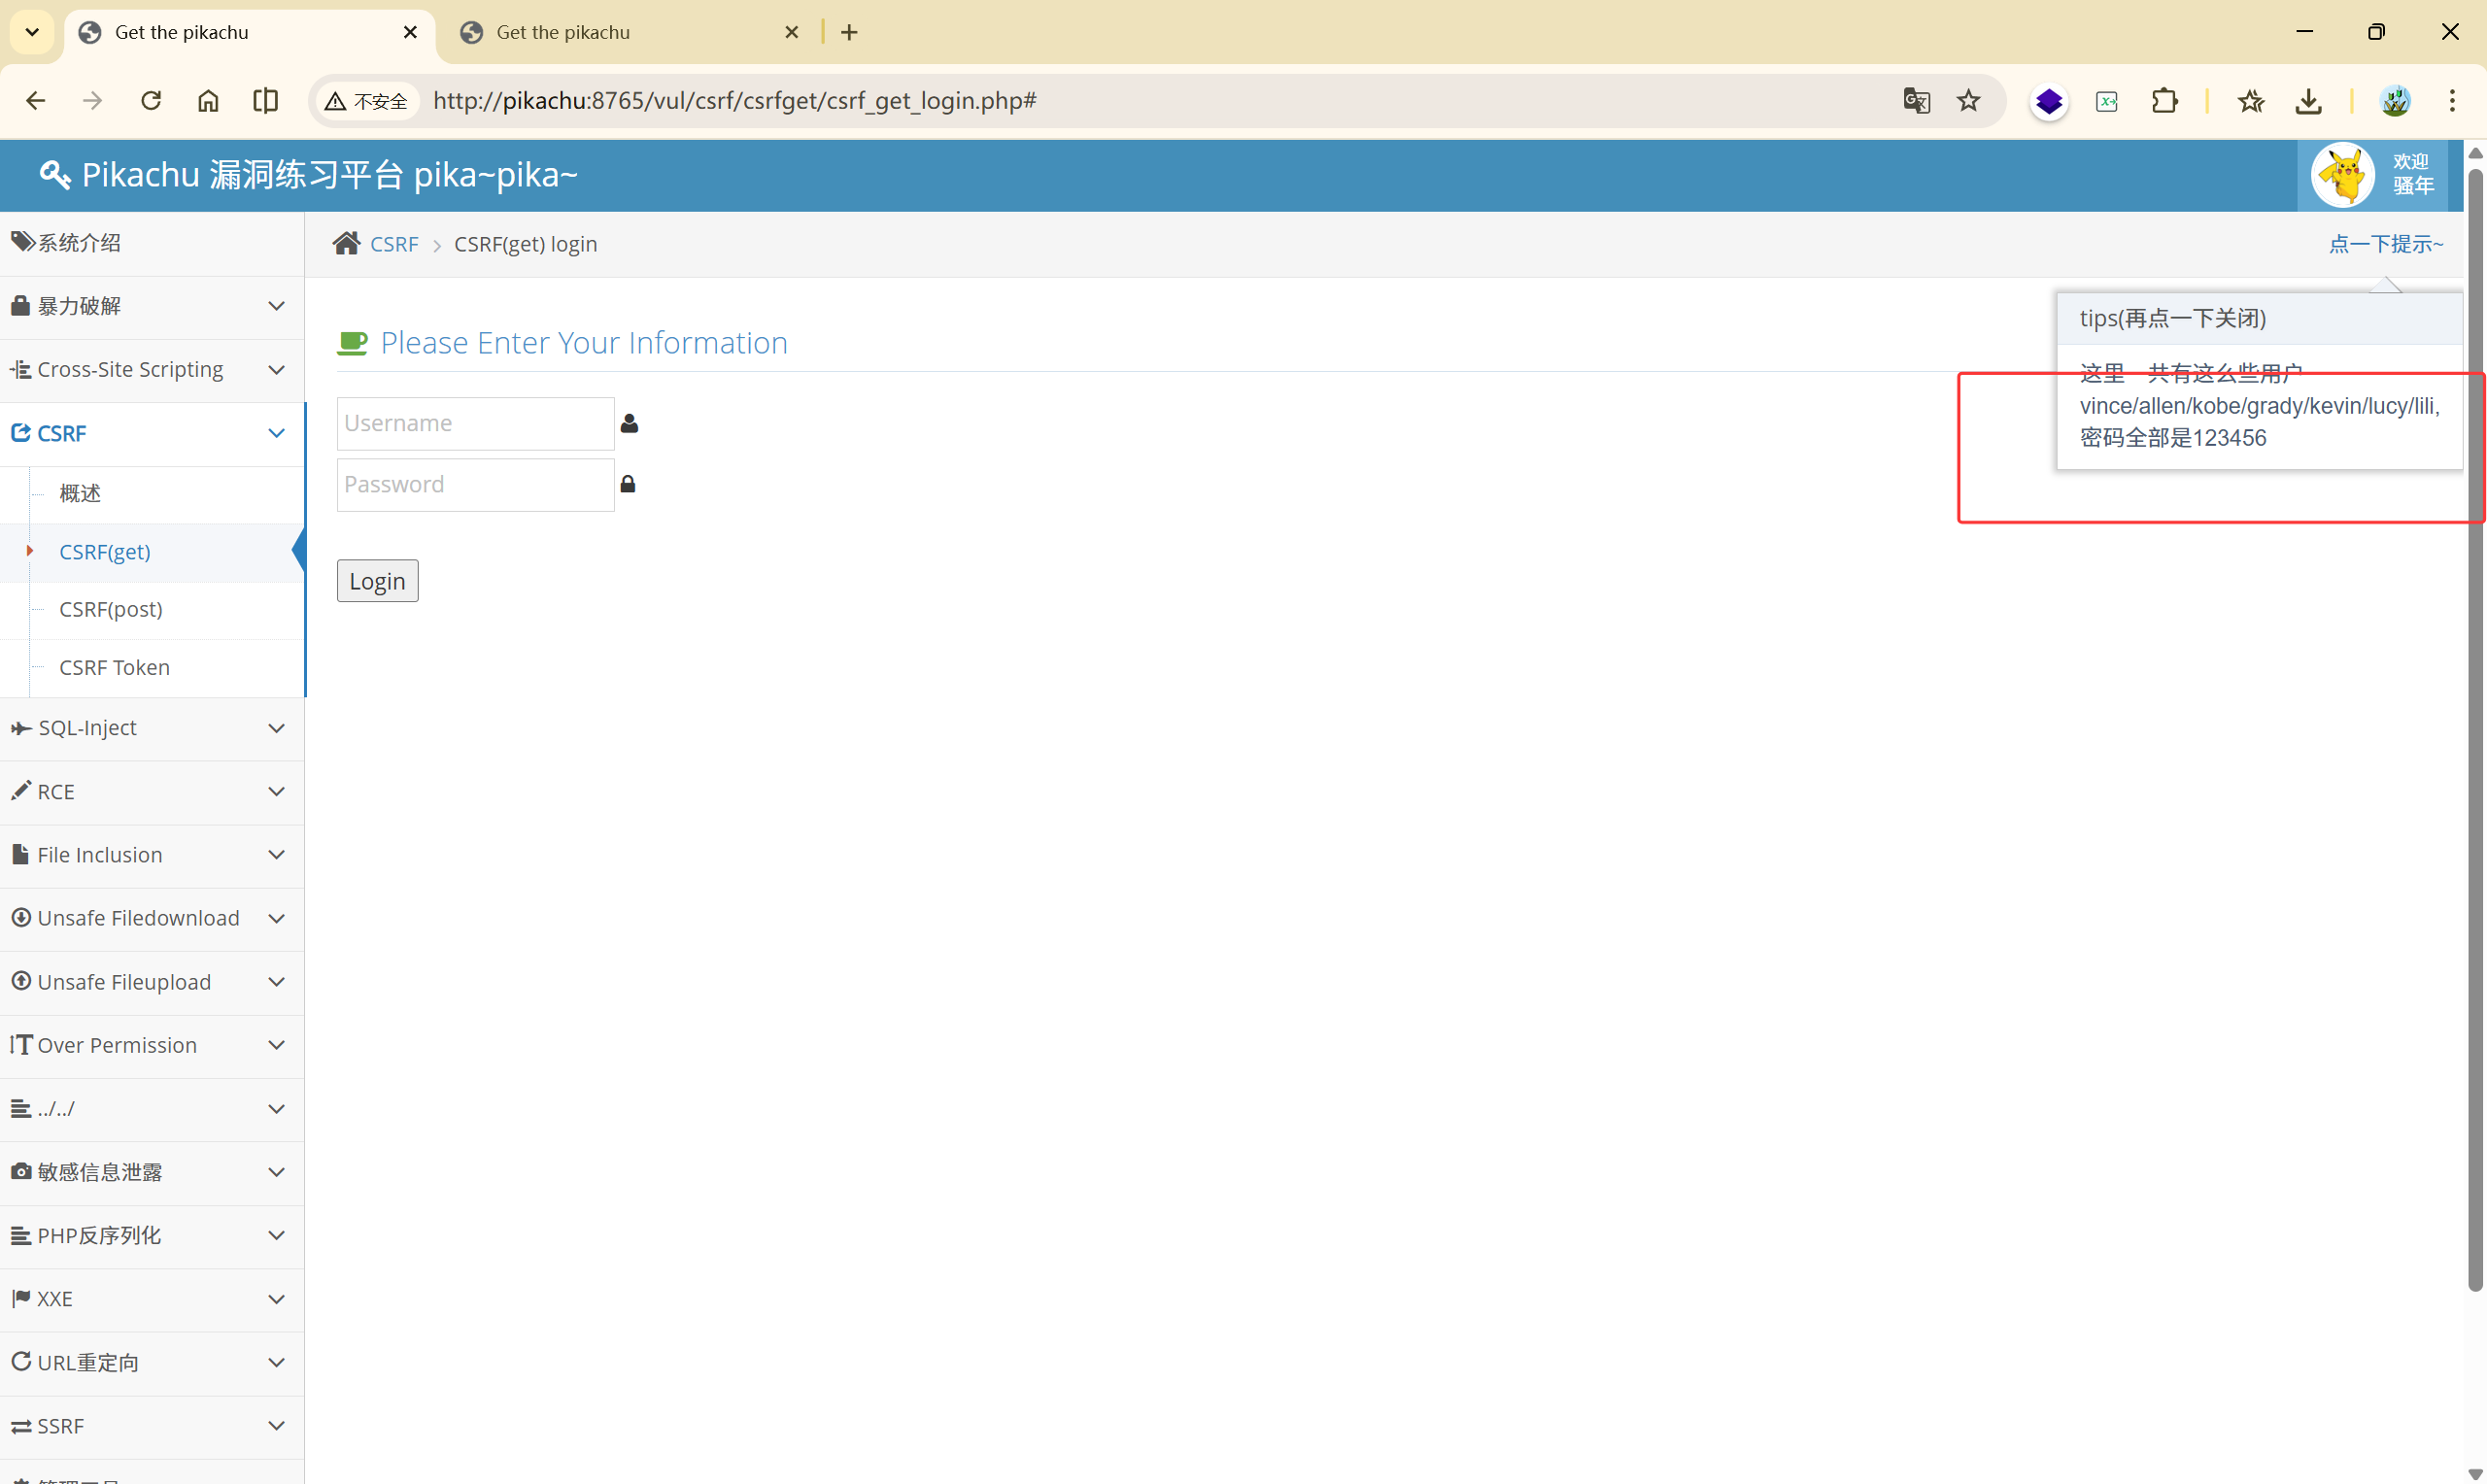Viewport: 2487px width, 1484px height.
Task: Click the page vertical scrollbar
Action: [2474, 730]
